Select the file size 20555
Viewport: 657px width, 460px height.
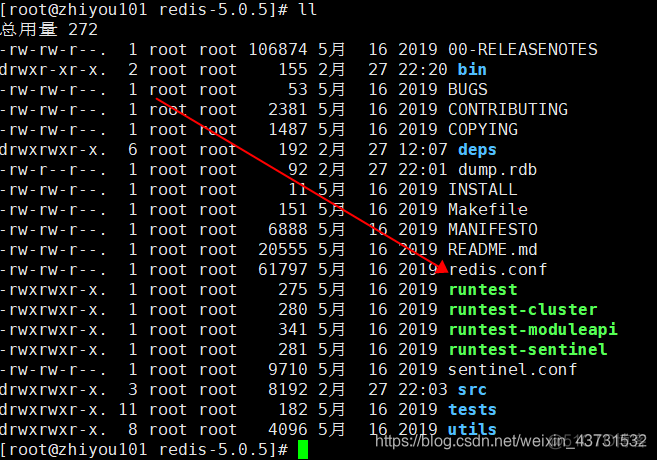pos(283,249)
